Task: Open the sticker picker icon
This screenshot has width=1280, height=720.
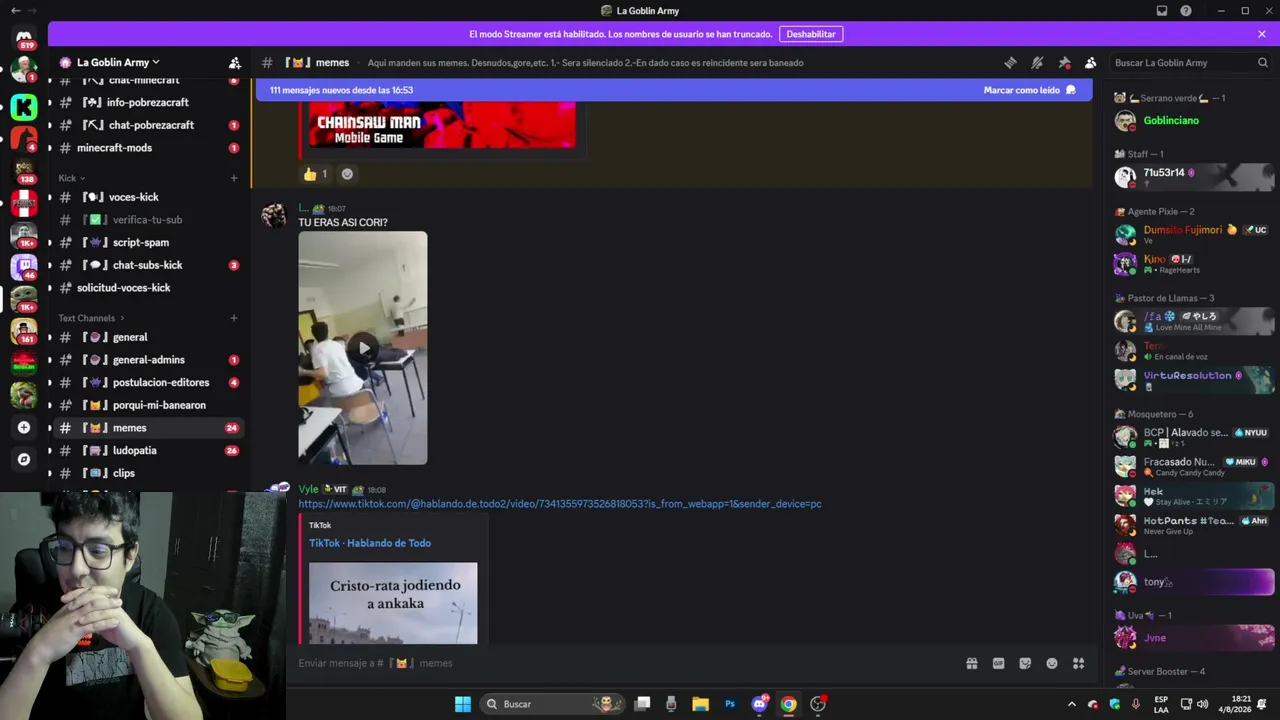Action: click(x=1025, y=663)
